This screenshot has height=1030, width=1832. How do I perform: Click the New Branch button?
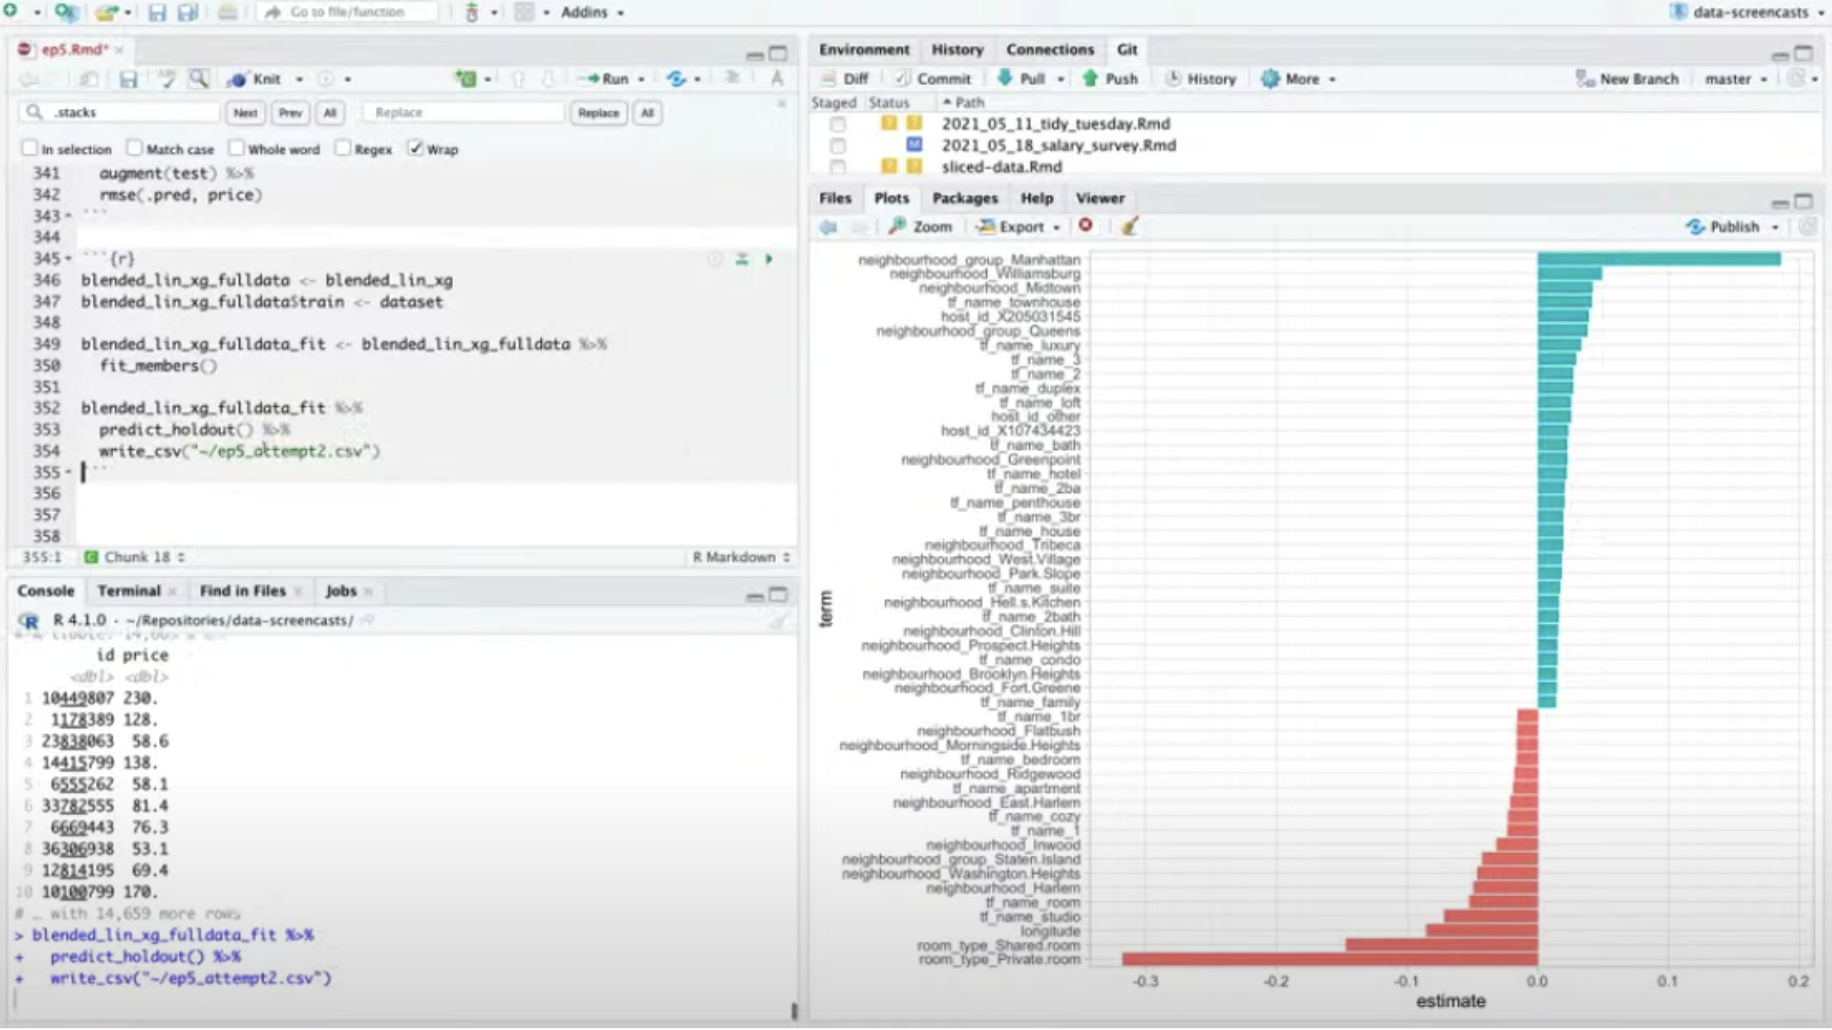pos(1627,79)
